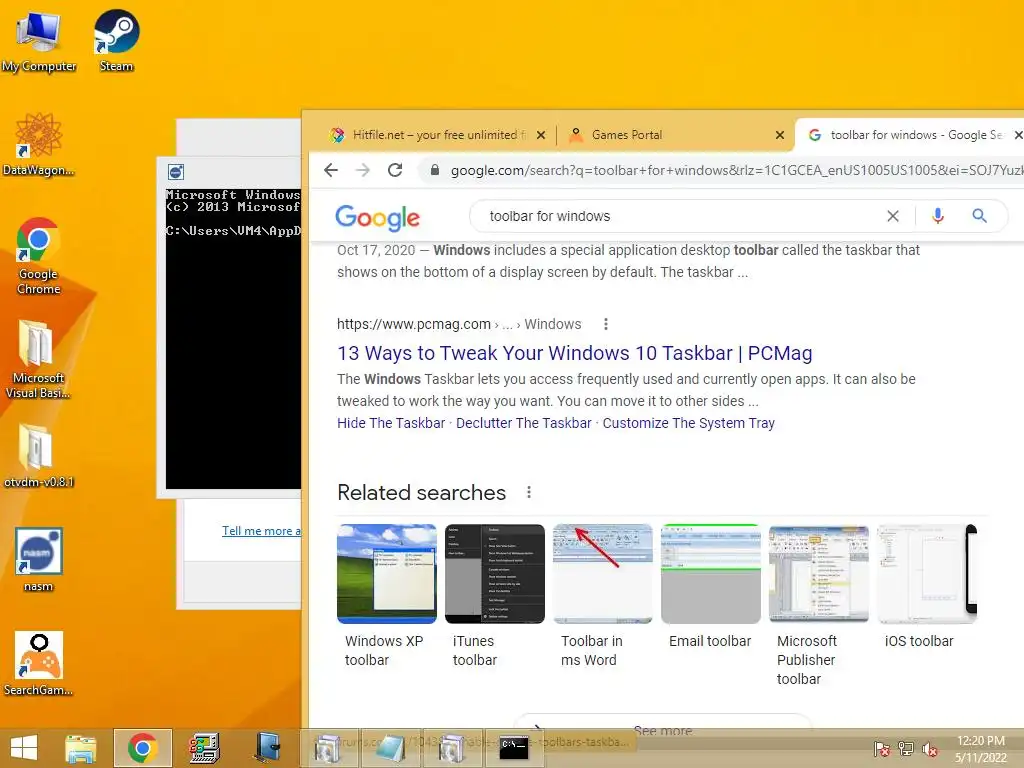Open PCMag result options three dots
The height and width of the screenshot is (768, 1024).
pyautogui.click(x=606, y=324)
